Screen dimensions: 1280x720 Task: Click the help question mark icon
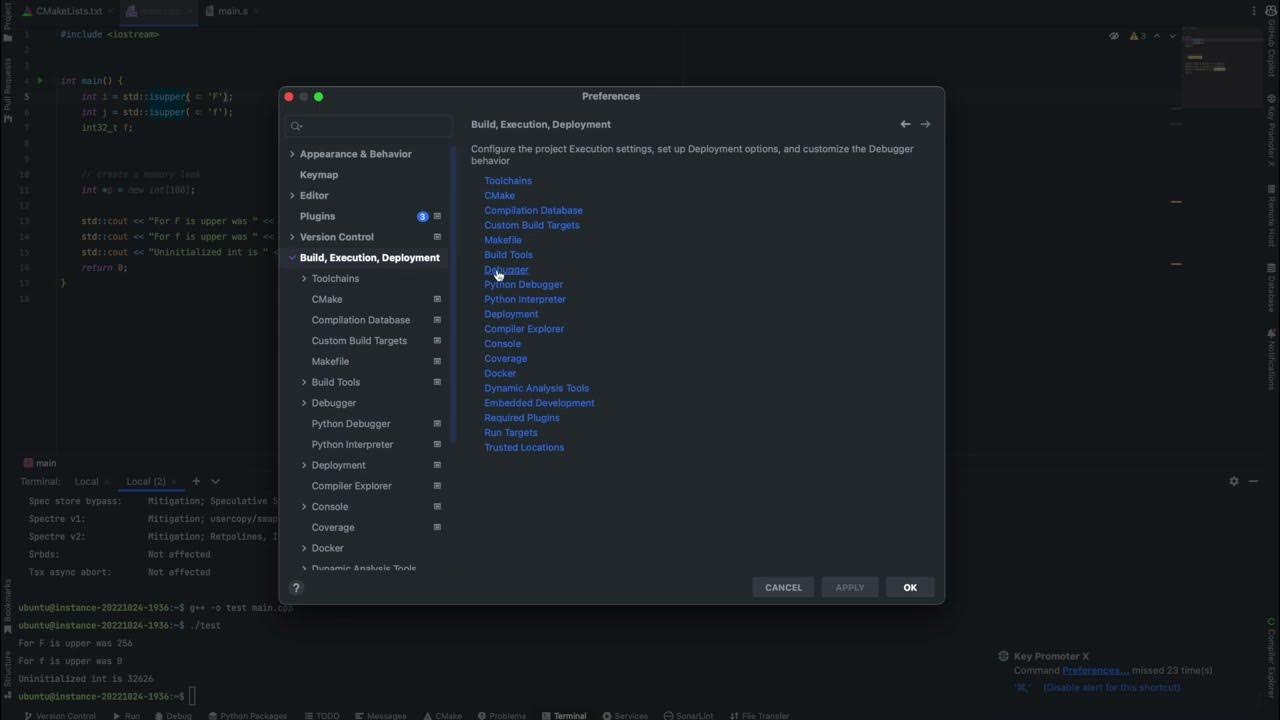(x=296, y=588)
